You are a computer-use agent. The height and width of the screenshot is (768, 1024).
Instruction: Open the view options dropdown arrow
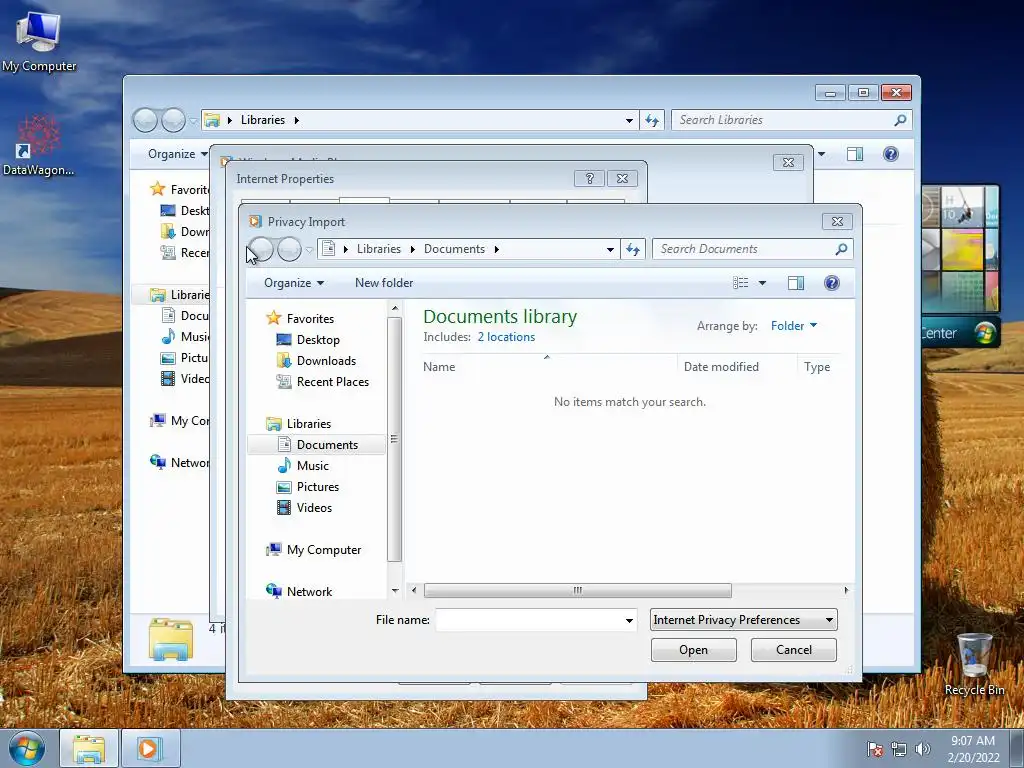click(x=762, y=283)
